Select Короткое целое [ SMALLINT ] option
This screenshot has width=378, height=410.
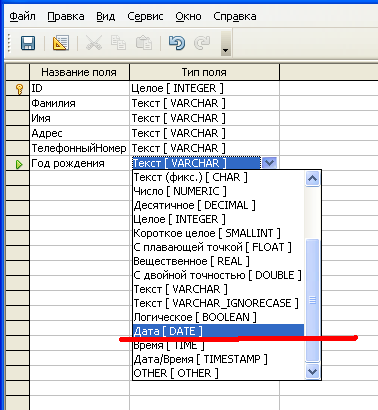point(218,233)
